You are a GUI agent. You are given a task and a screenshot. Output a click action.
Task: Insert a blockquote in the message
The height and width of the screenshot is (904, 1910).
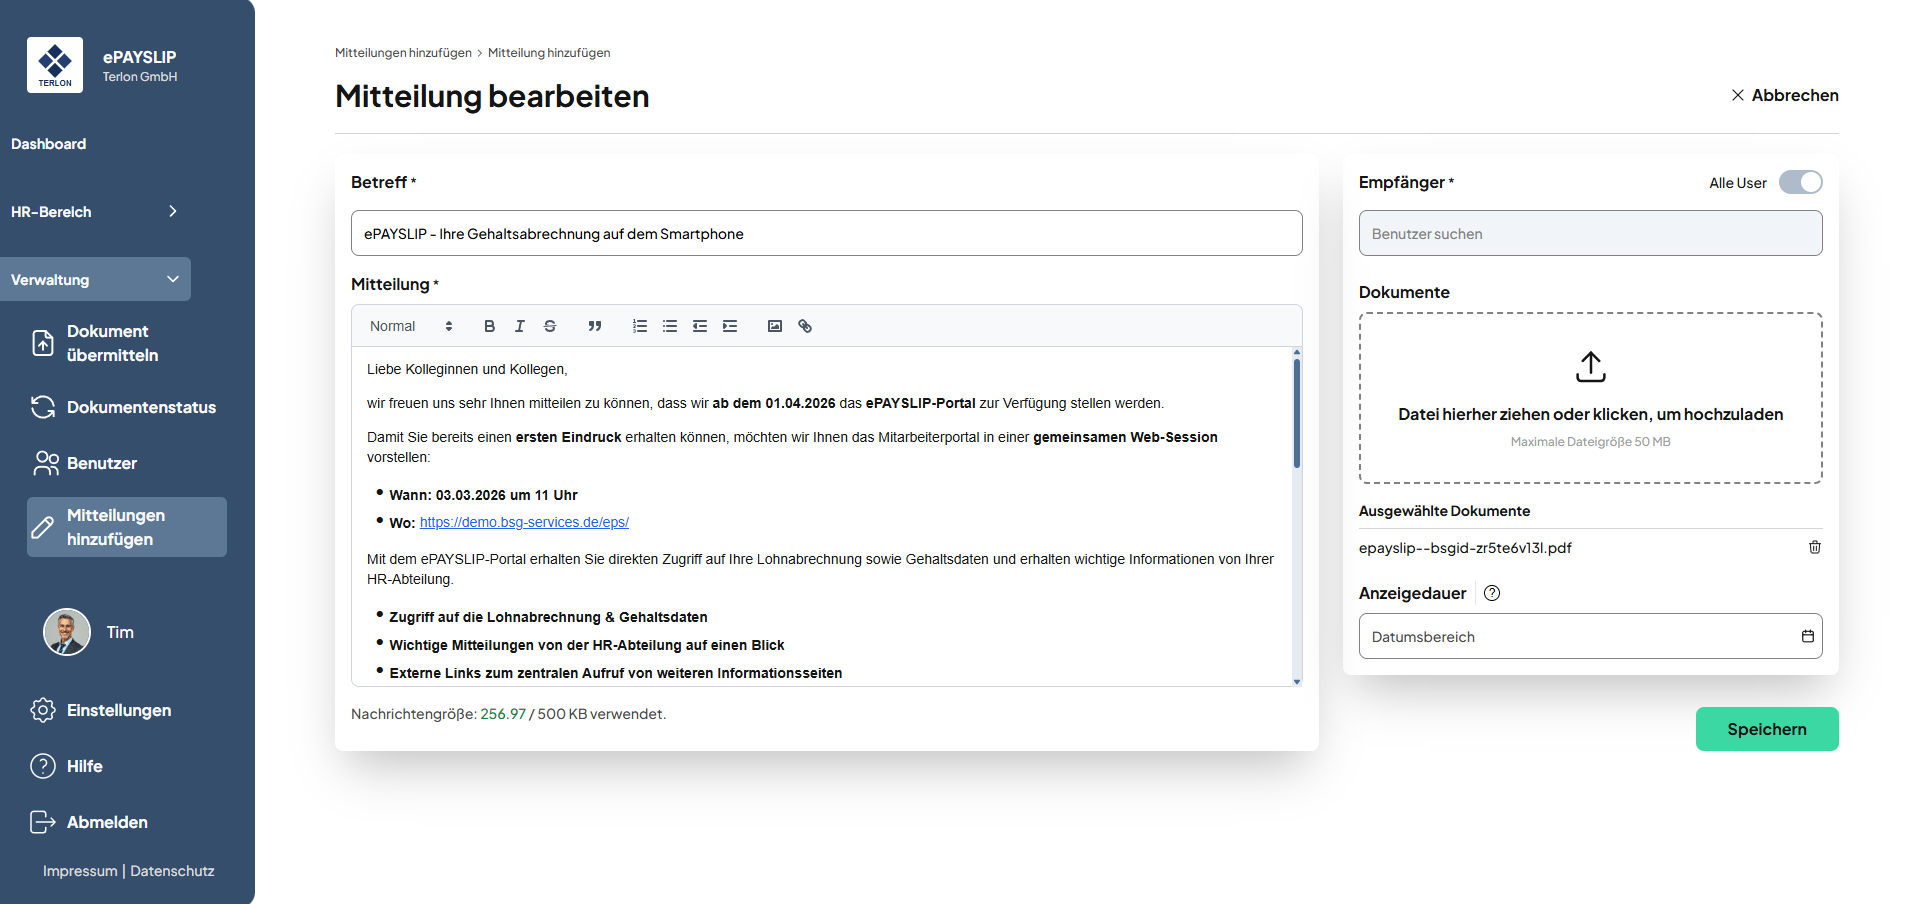595,326
